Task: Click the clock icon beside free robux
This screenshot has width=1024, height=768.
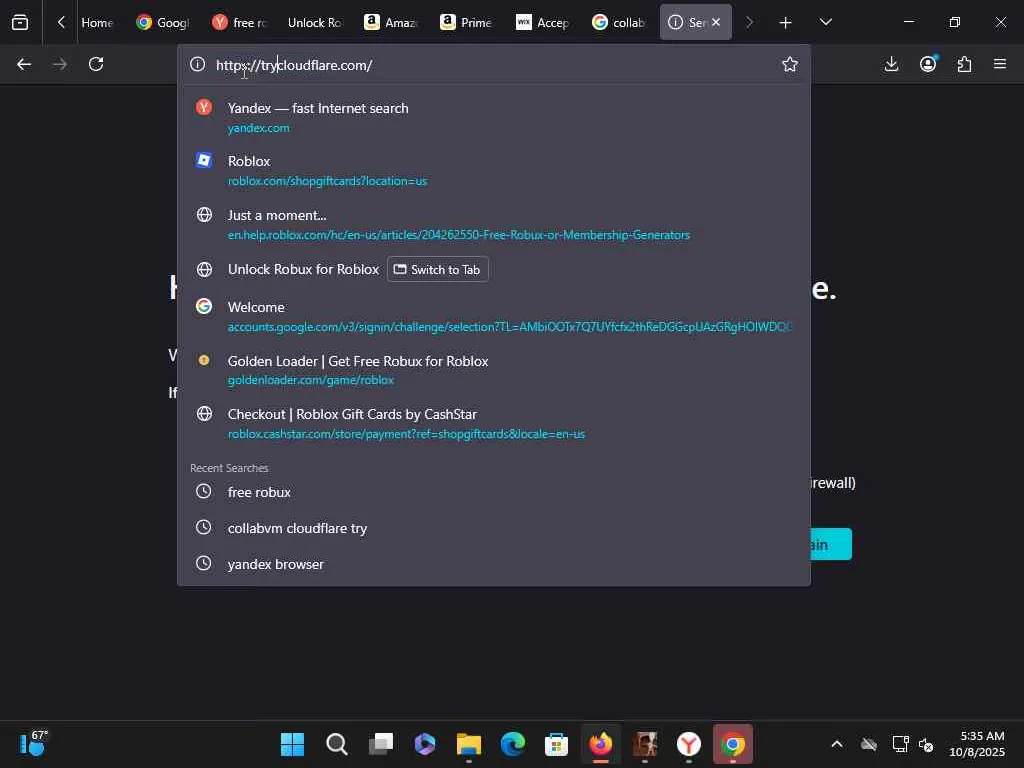Action: 204,491
